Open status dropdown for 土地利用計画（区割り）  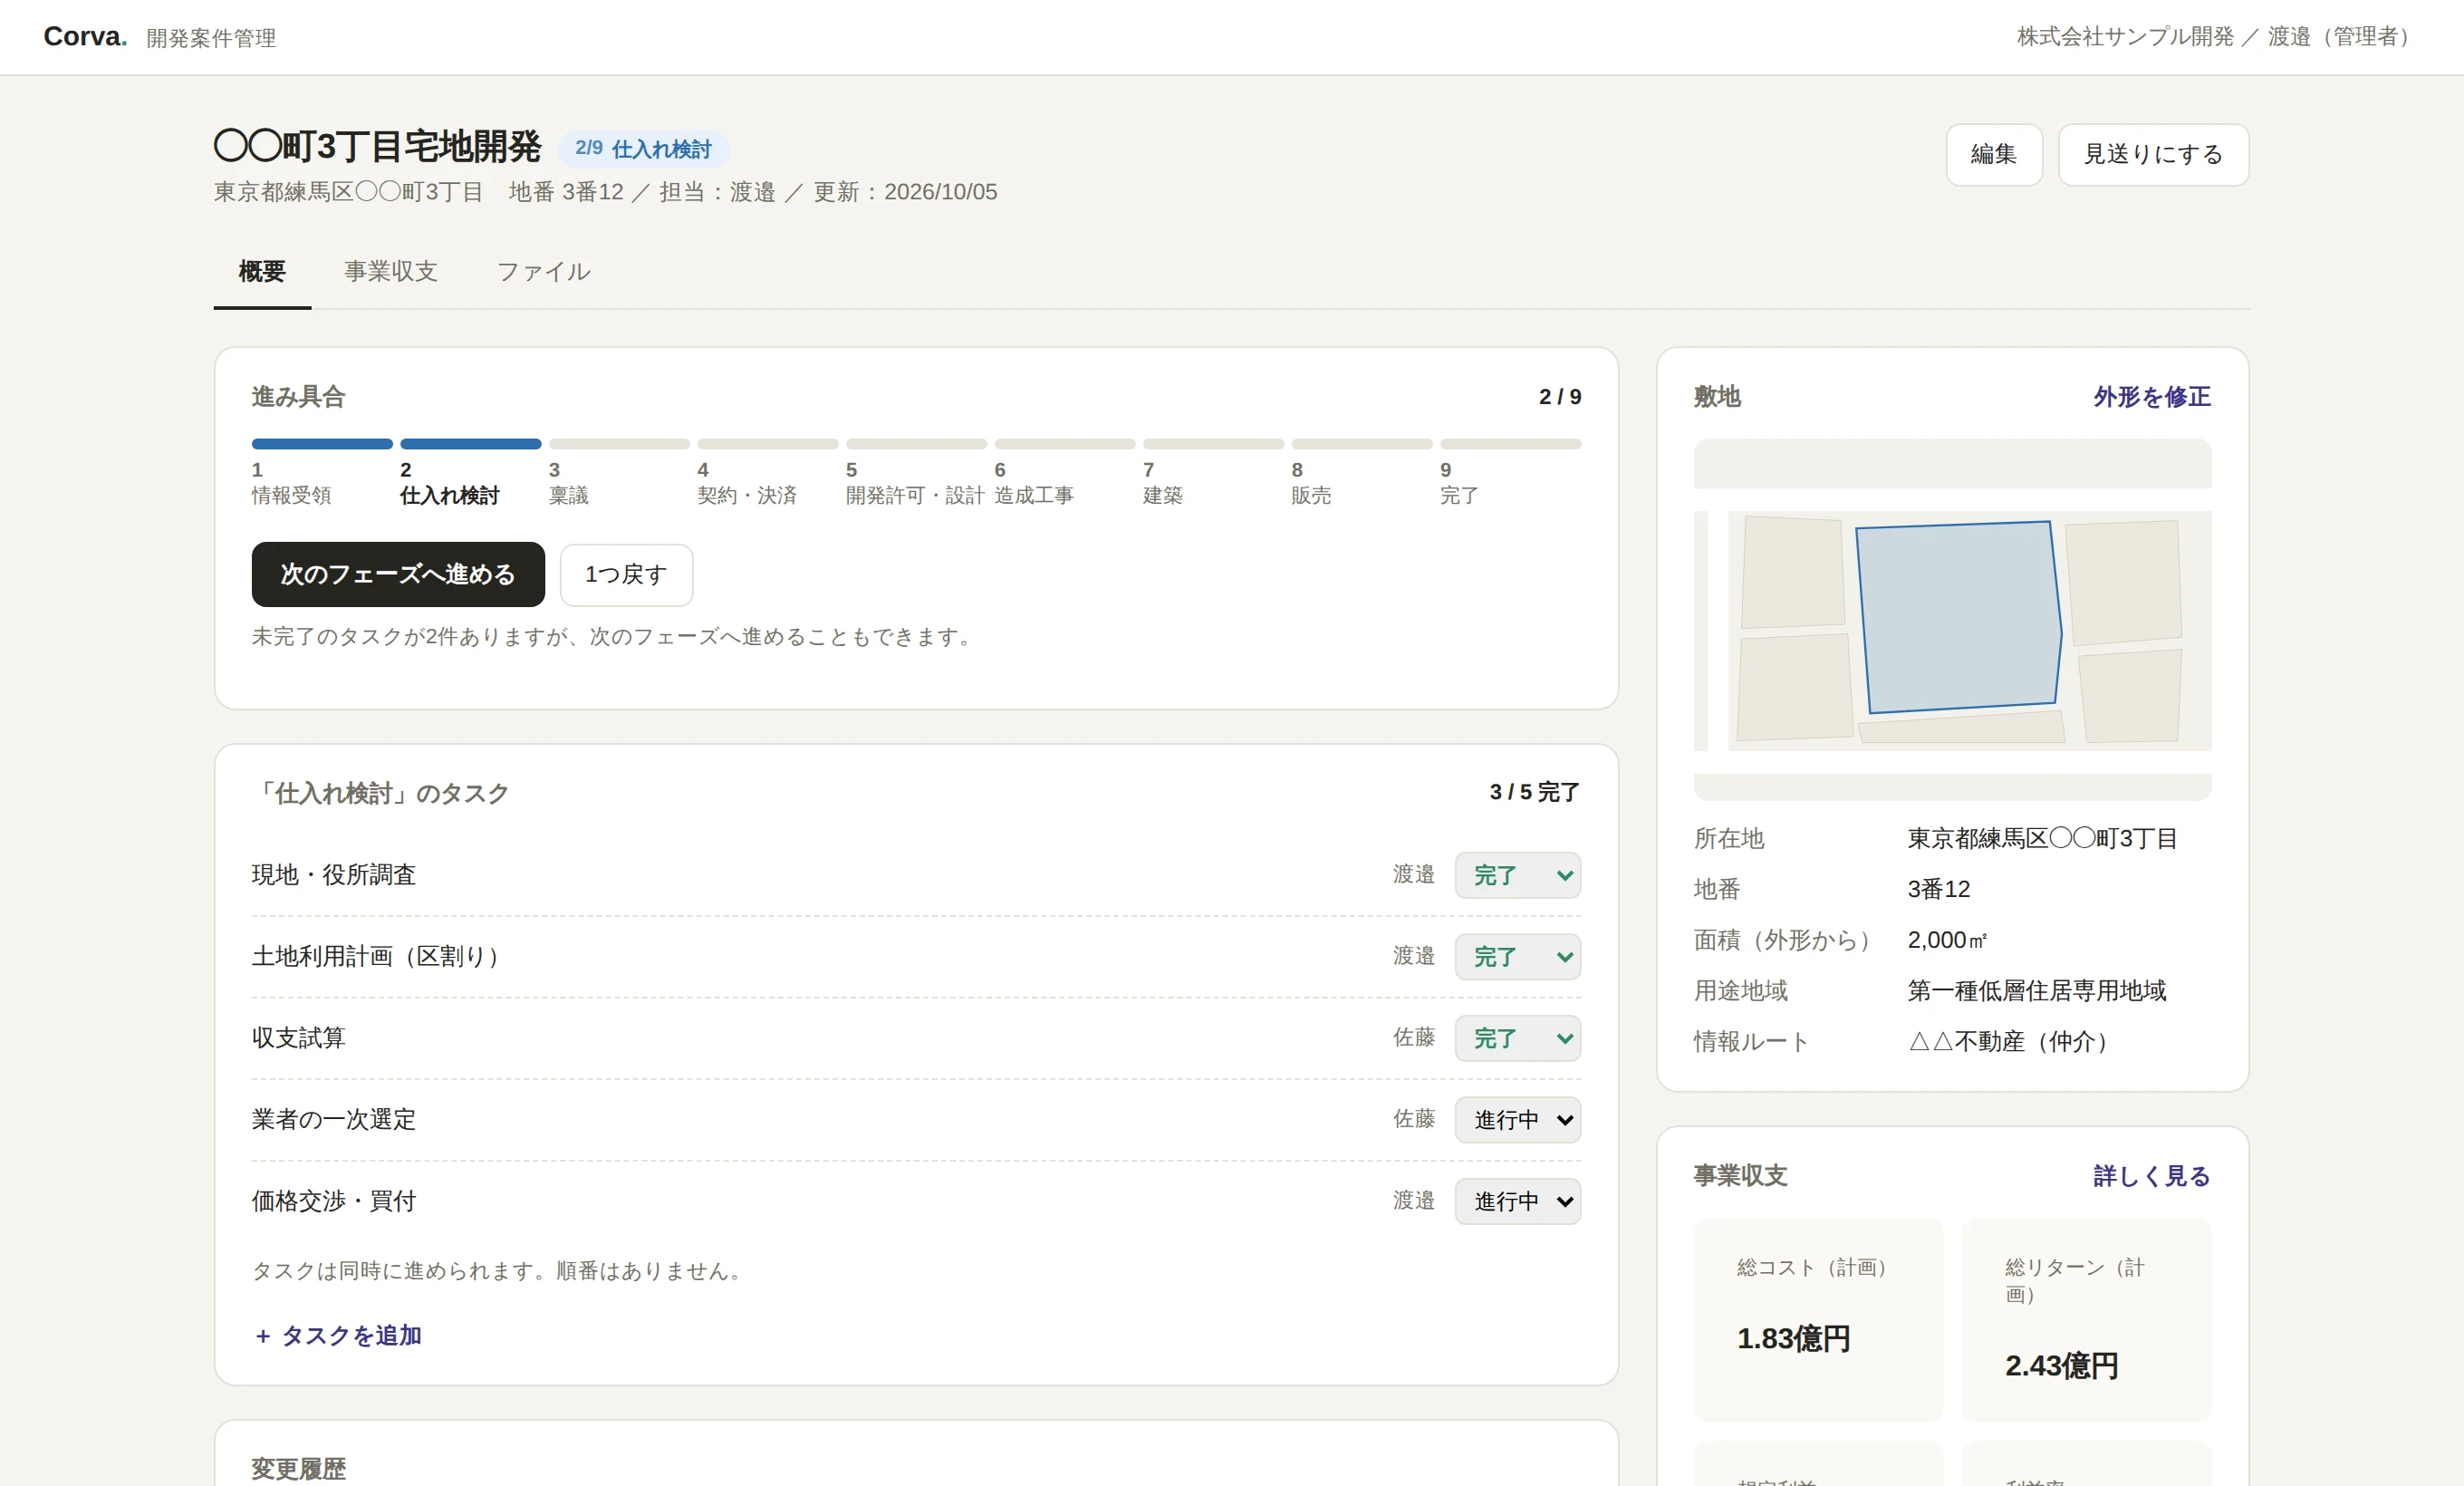click(1517, 957)
